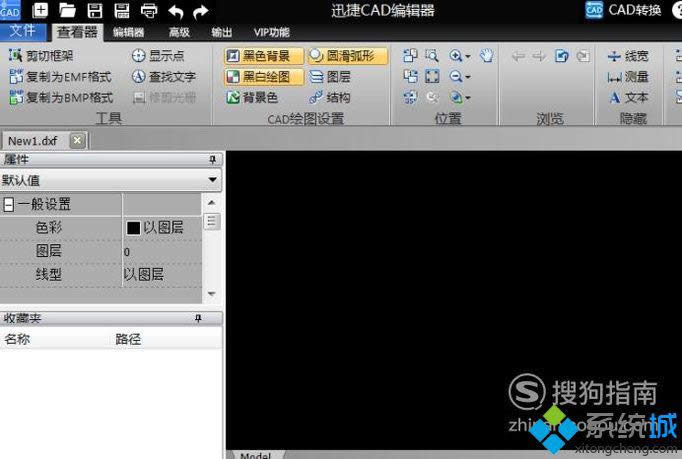682x459 pixels.
Task: Click the zoom window magnifier icon
Action: tap(431, 56)
